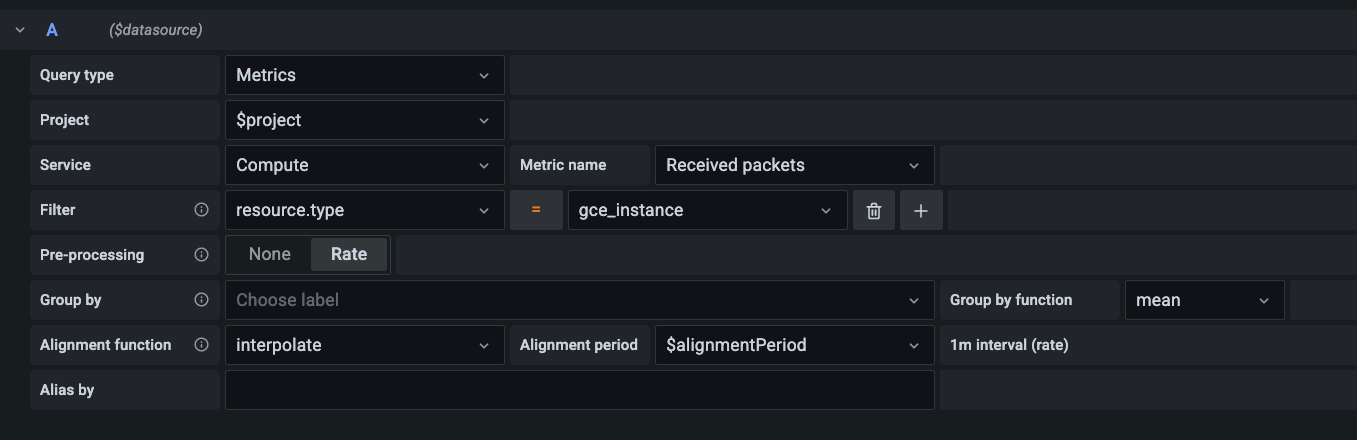
Task: Select None pre-processing option
Action: 269,254
